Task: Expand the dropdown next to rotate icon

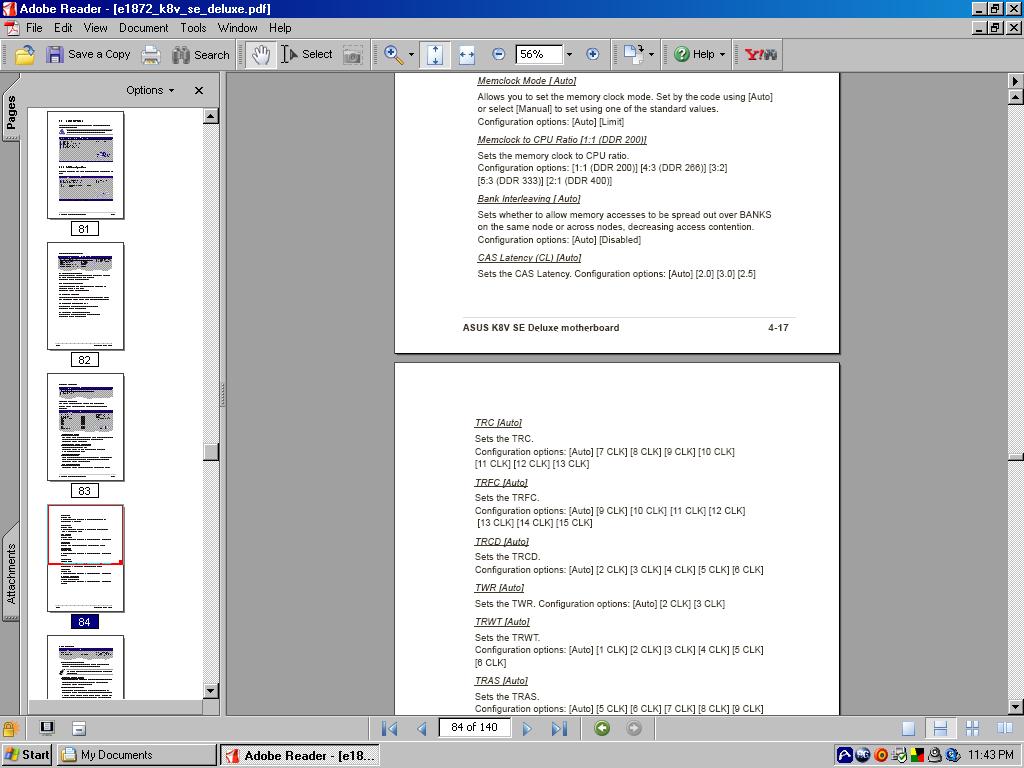Action: (651, 55)
